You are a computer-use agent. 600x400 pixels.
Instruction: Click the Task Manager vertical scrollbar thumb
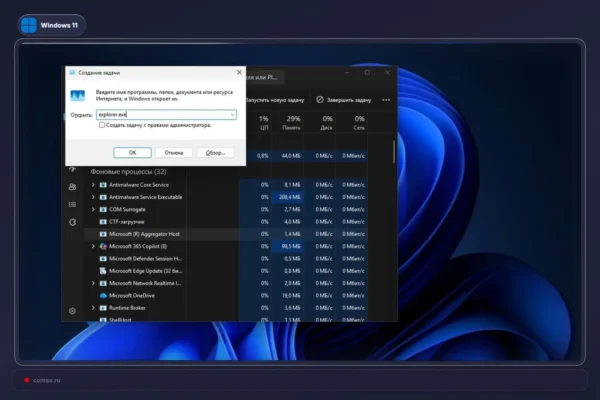point(394,152)
